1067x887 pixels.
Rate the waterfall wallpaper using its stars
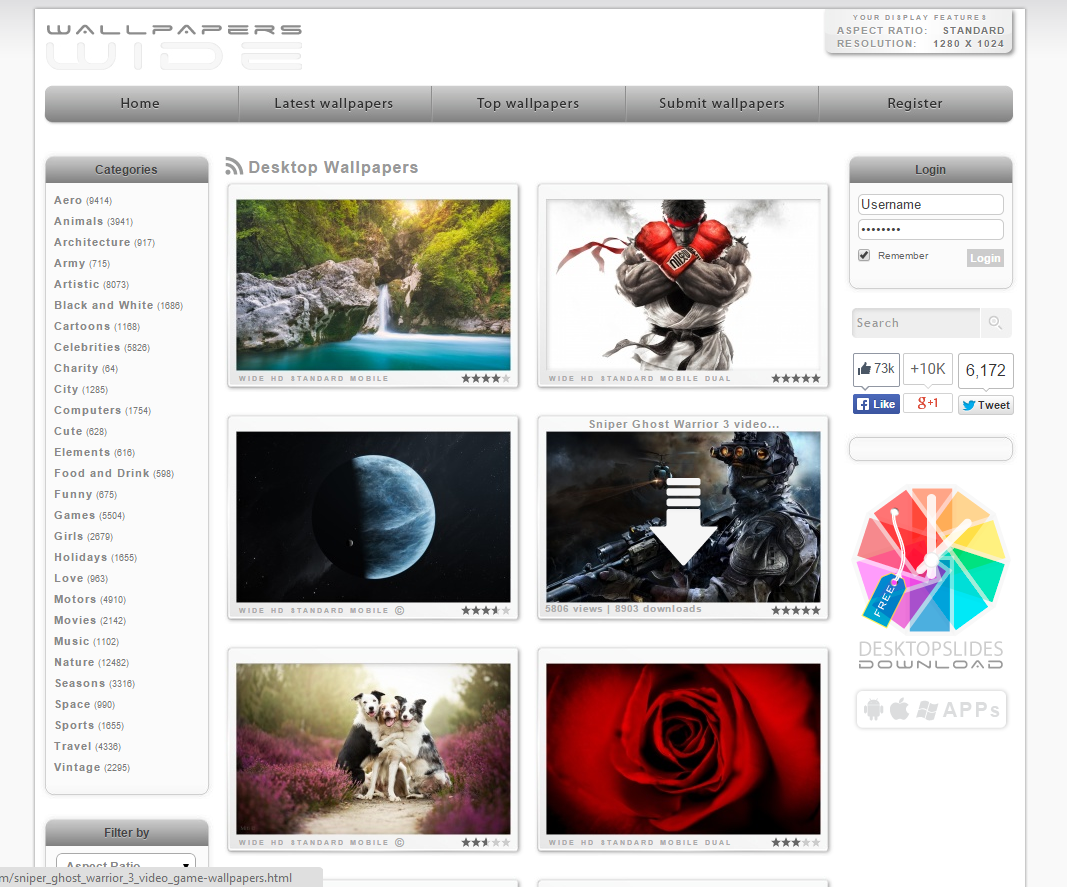485,379
